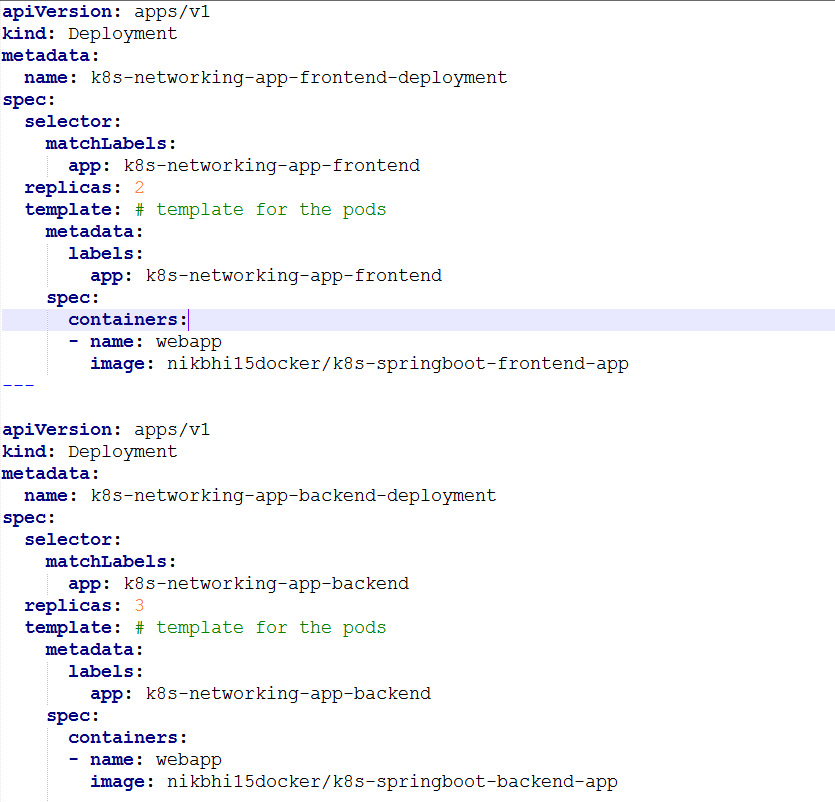
Task: Click the --- document separator
Action: point(18,385)
